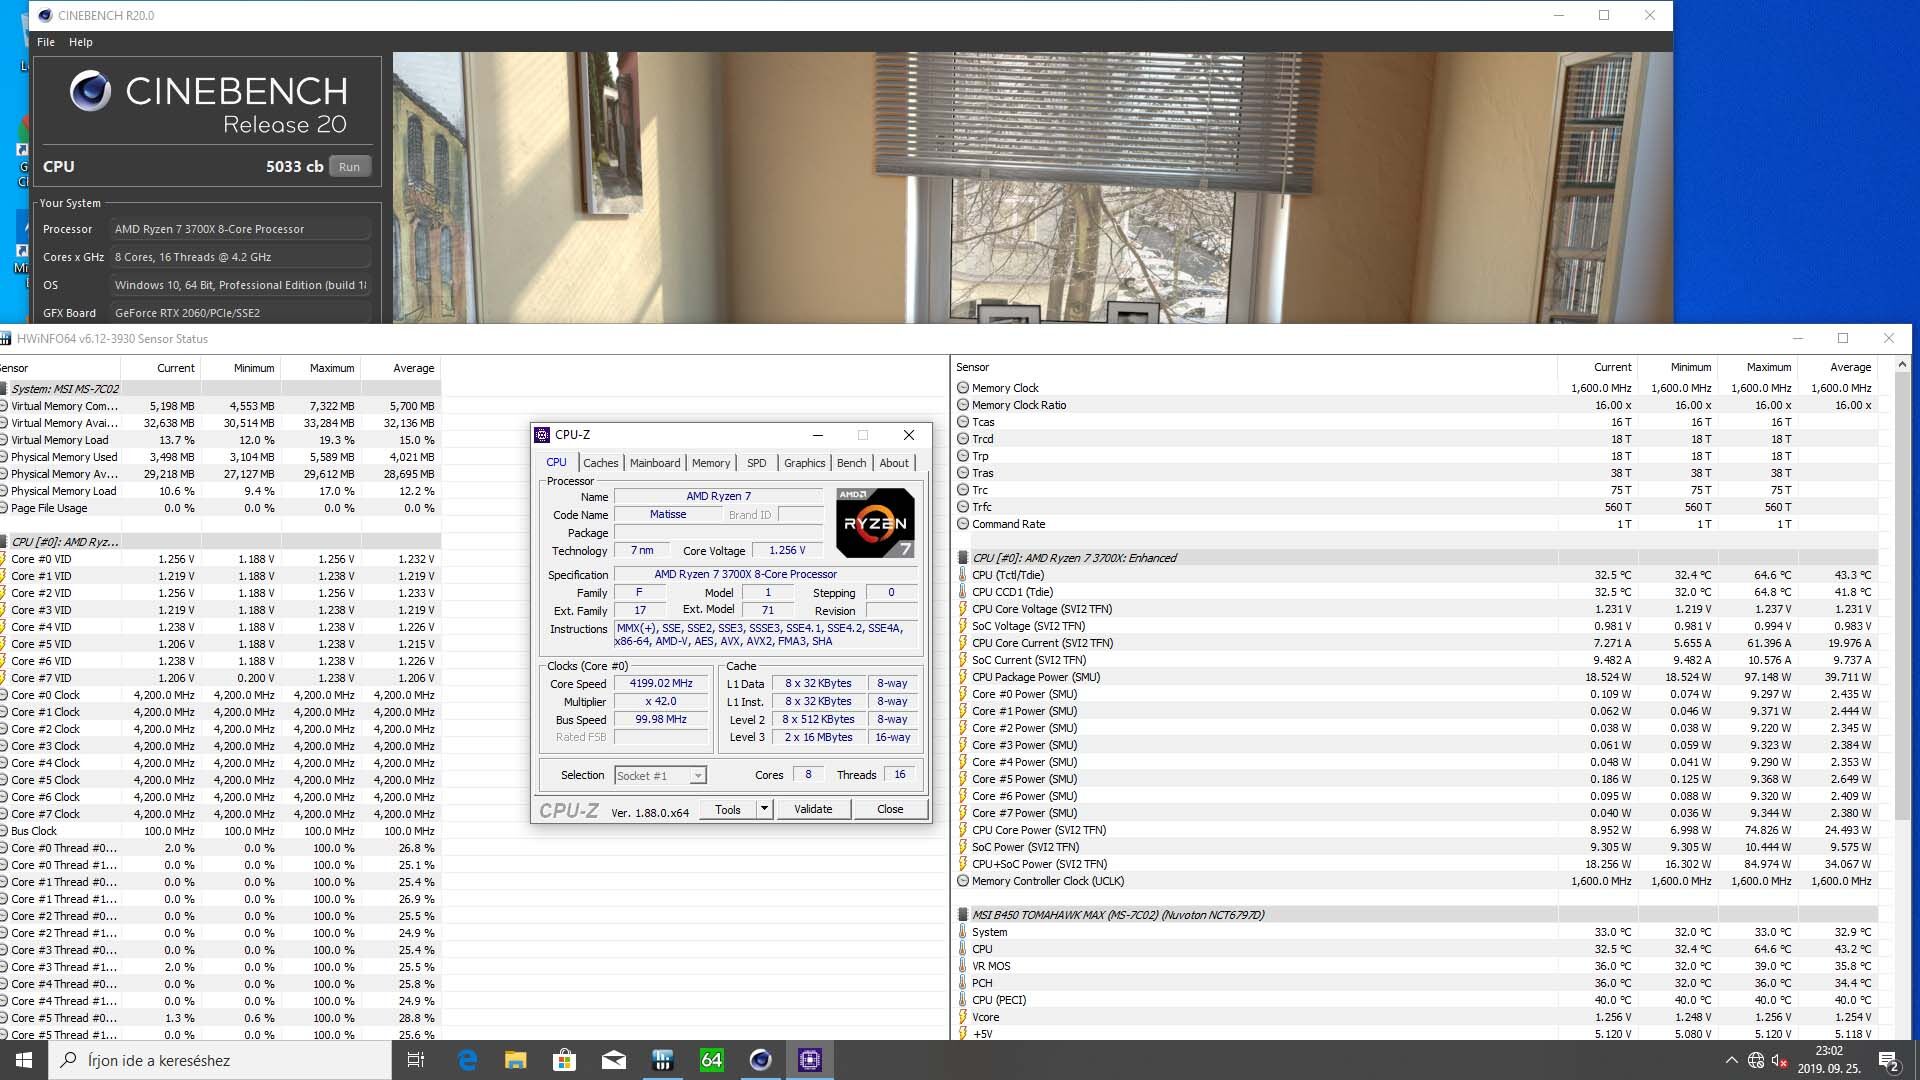The image size is (1920, 1080).
Task: Select the CPU Core Voltage (SVI2 TFN) row
Action: pos(1416,609)
